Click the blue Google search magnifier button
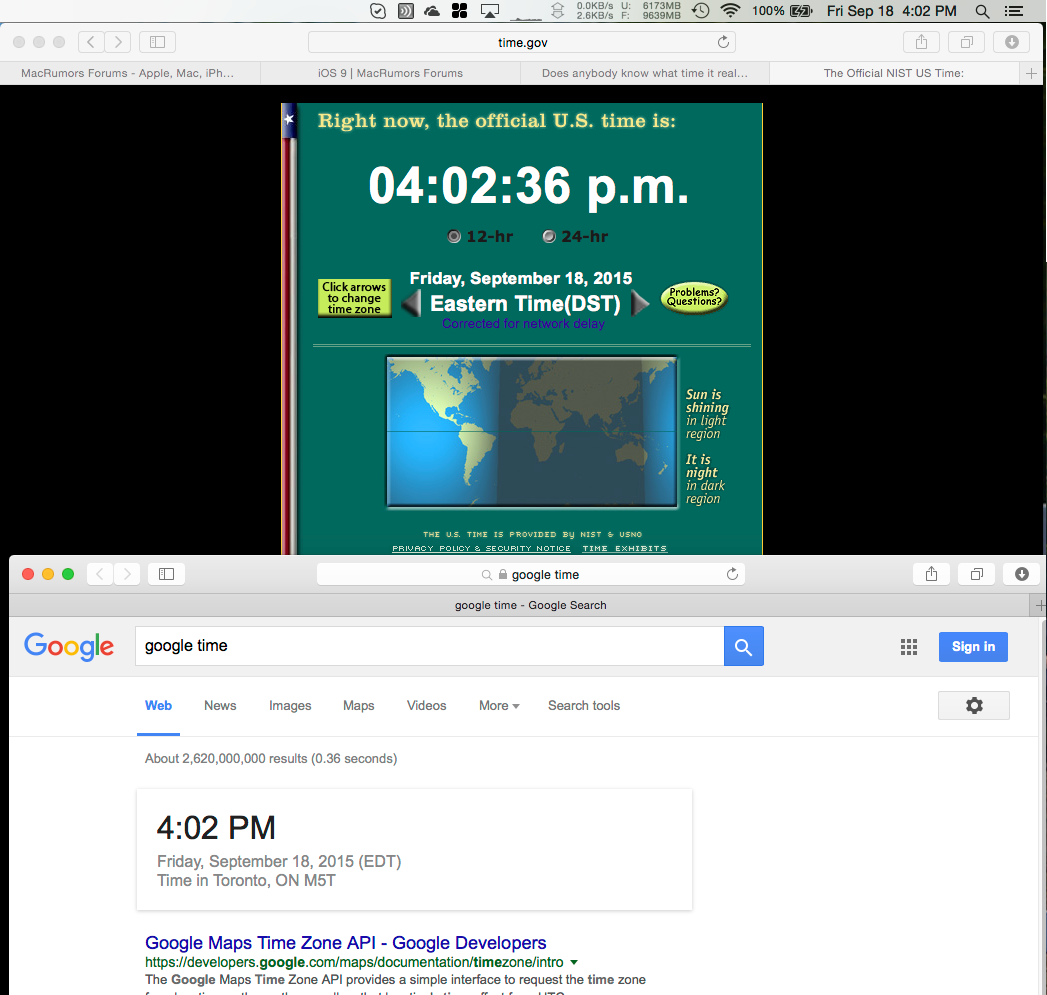The height and width of the screenshot is (995, 1047). coord(744,646)
